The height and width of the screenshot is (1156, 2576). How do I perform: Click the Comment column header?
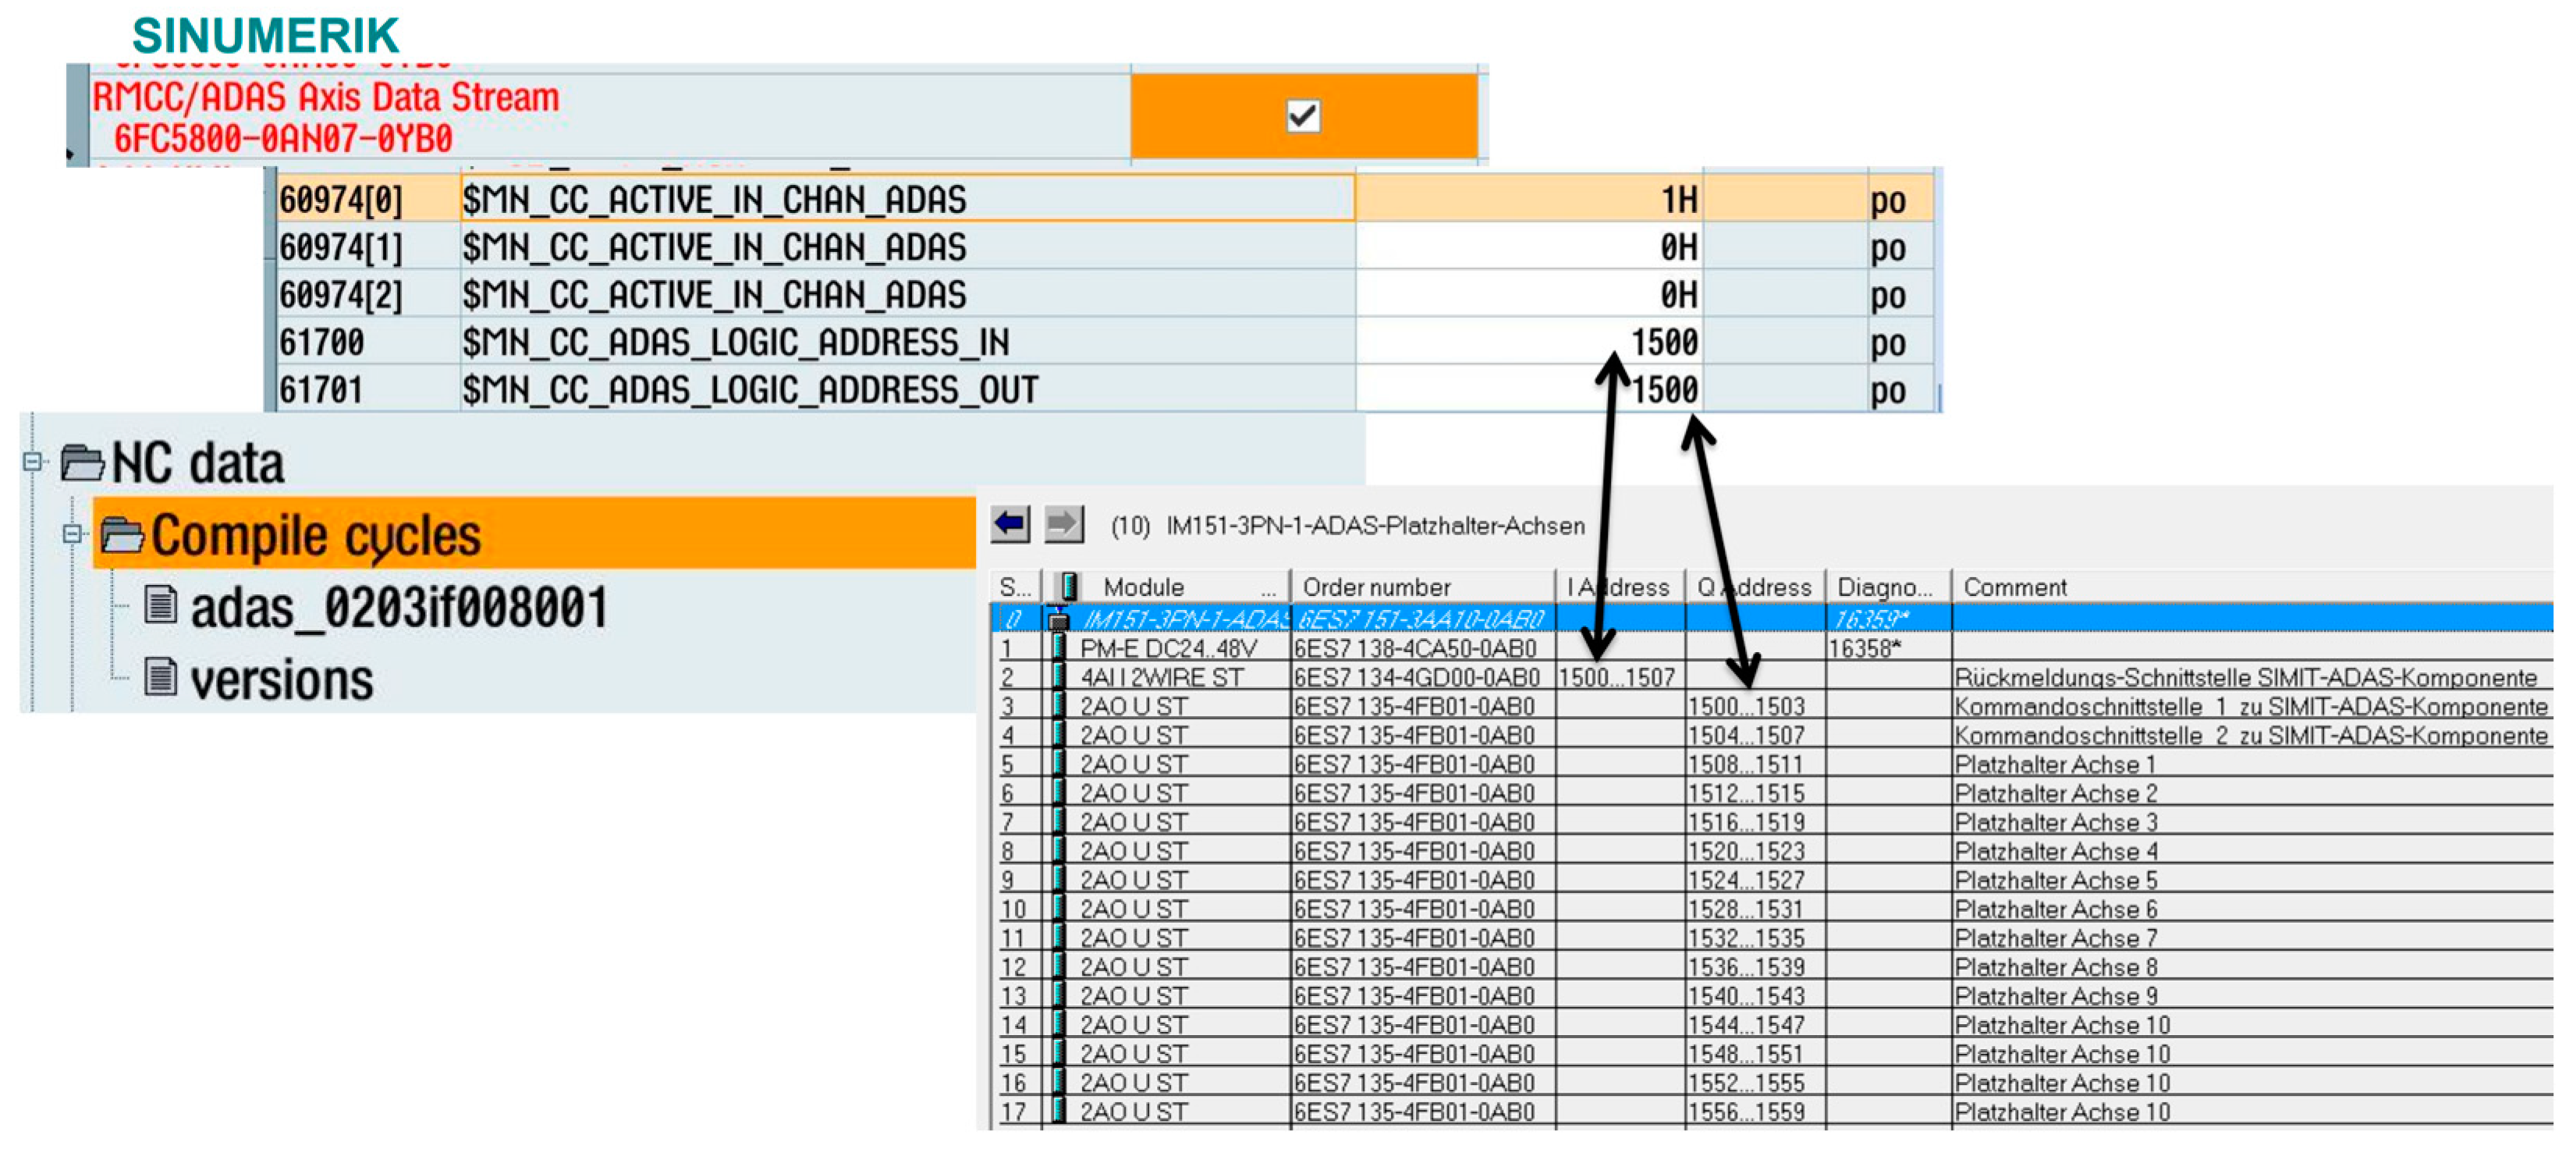pyautogui.click(x=2014, y=587)
